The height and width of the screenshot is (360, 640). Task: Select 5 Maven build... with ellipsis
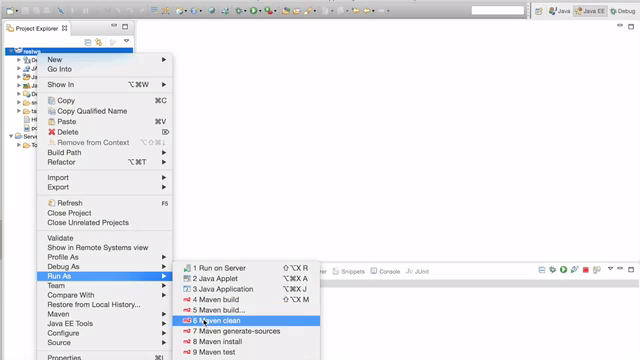pos(246,310)
